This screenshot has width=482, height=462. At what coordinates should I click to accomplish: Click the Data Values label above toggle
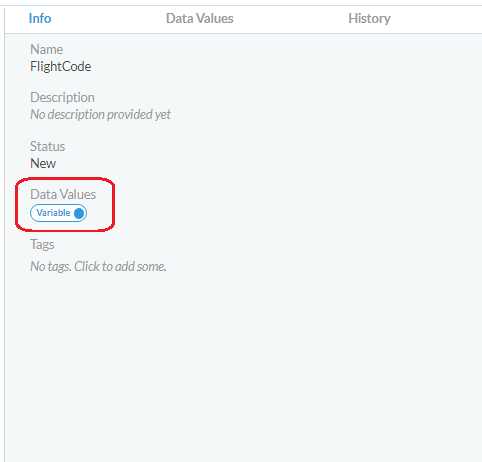point(63,194)
